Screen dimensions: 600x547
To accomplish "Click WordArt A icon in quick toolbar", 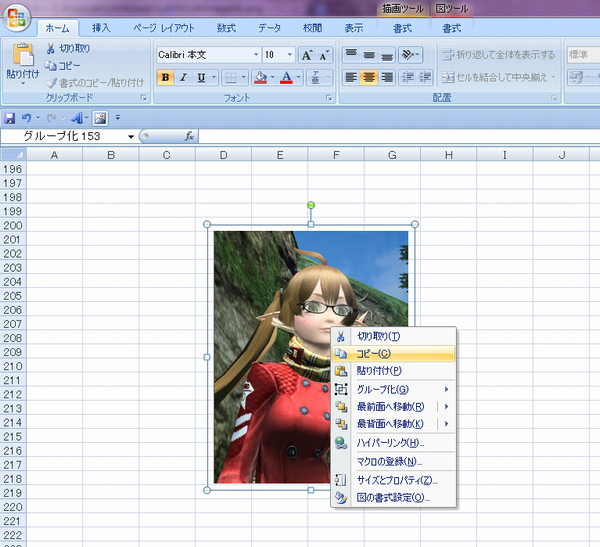I will pos(77,118).
